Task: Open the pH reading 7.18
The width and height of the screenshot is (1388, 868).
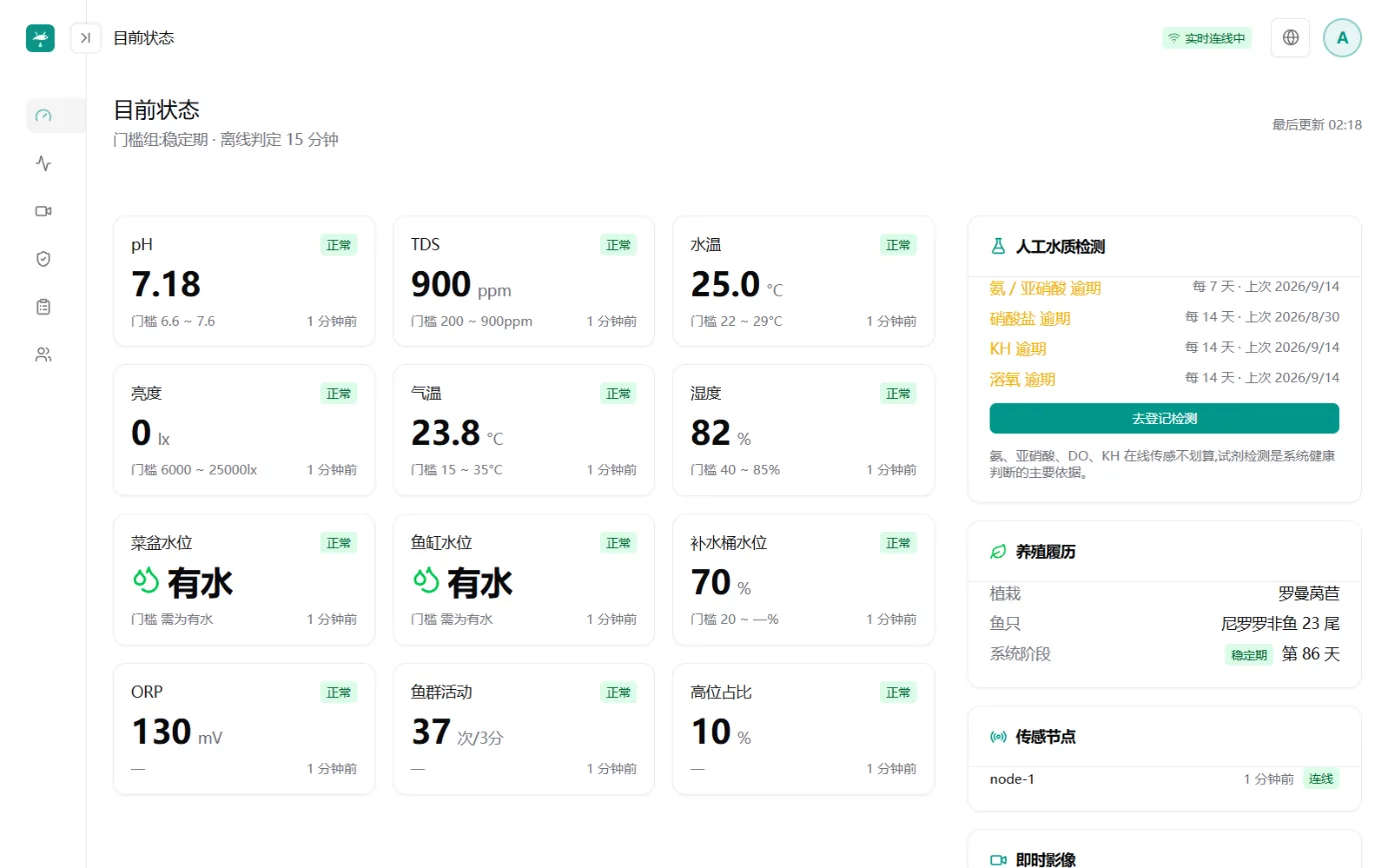Action: click(166, 284)
